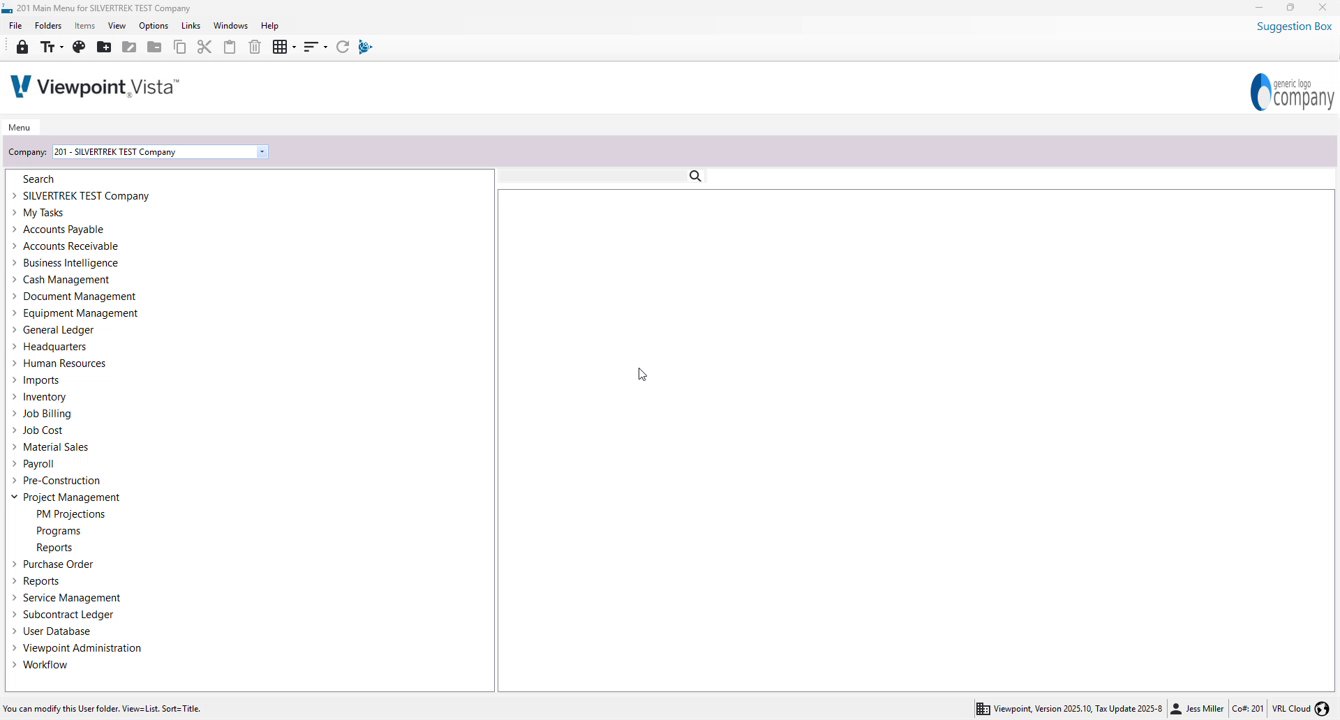Open the Company dropdown list
1340x720 pixels.
[262, 152]
